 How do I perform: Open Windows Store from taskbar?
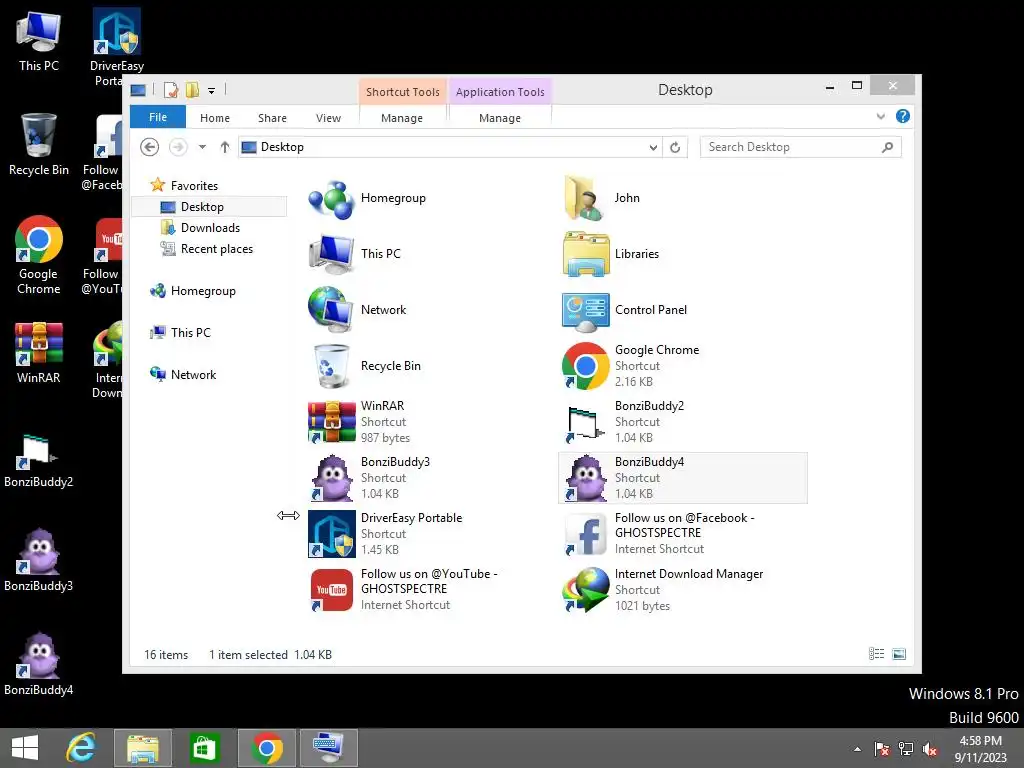coord(204,748)
